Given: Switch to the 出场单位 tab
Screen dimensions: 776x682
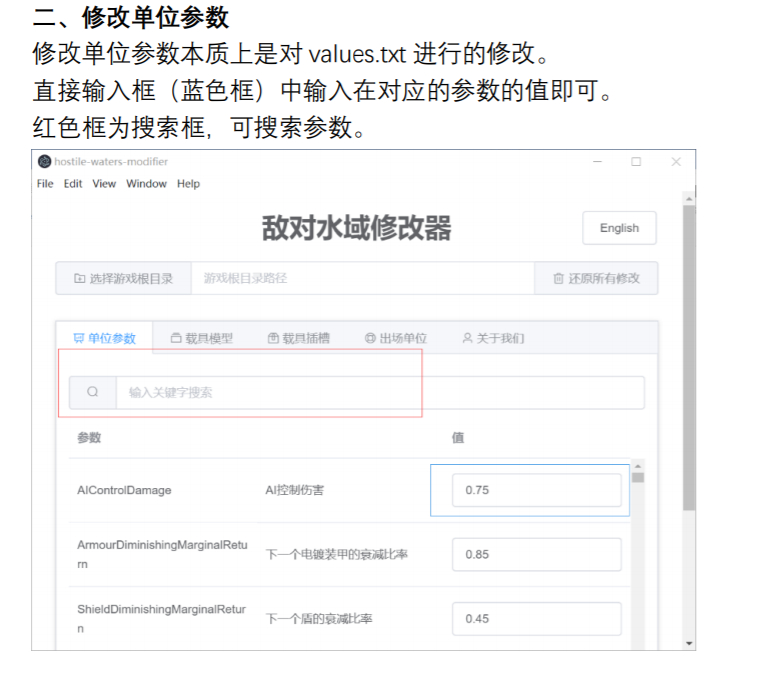Looking at the screenshot, I should pos(395,339).
